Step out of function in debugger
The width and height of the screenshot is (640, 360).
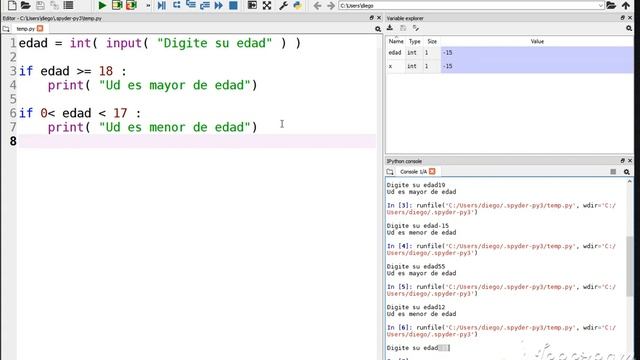(x=205, y=5)
